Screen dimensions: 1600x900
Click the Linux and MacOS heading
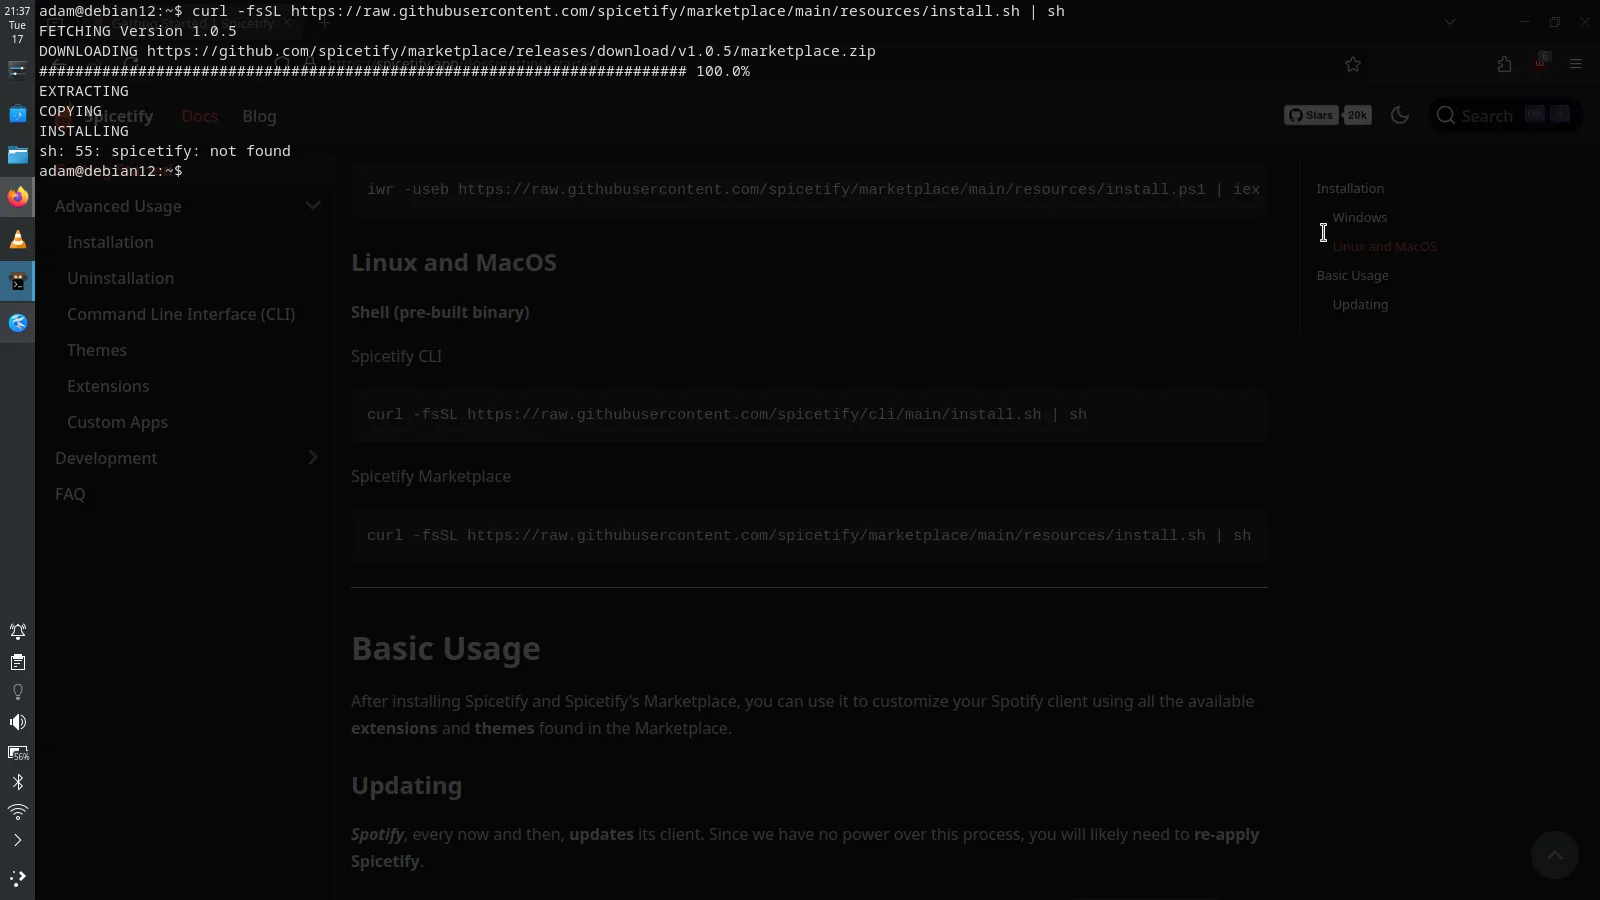tap(453, 263)
